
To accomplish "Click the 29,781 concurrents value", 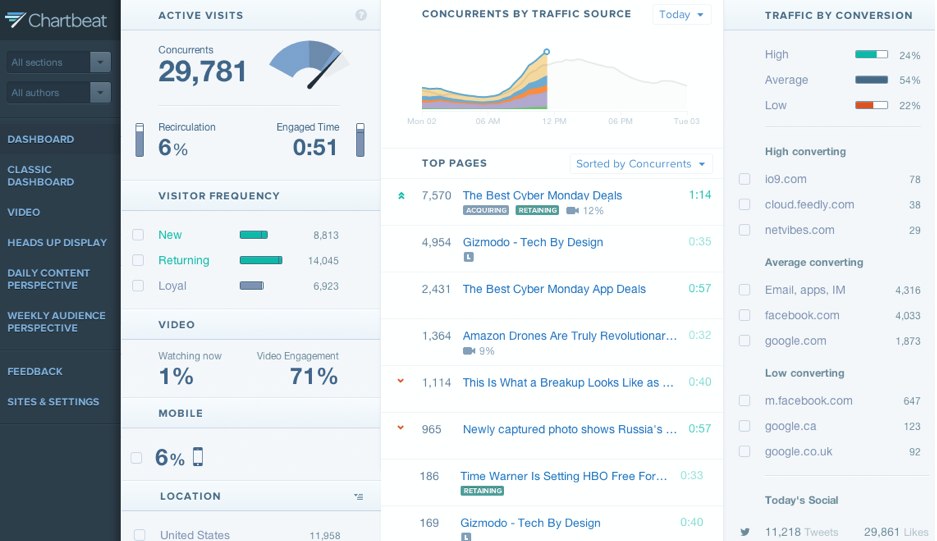I will point(202,72).
